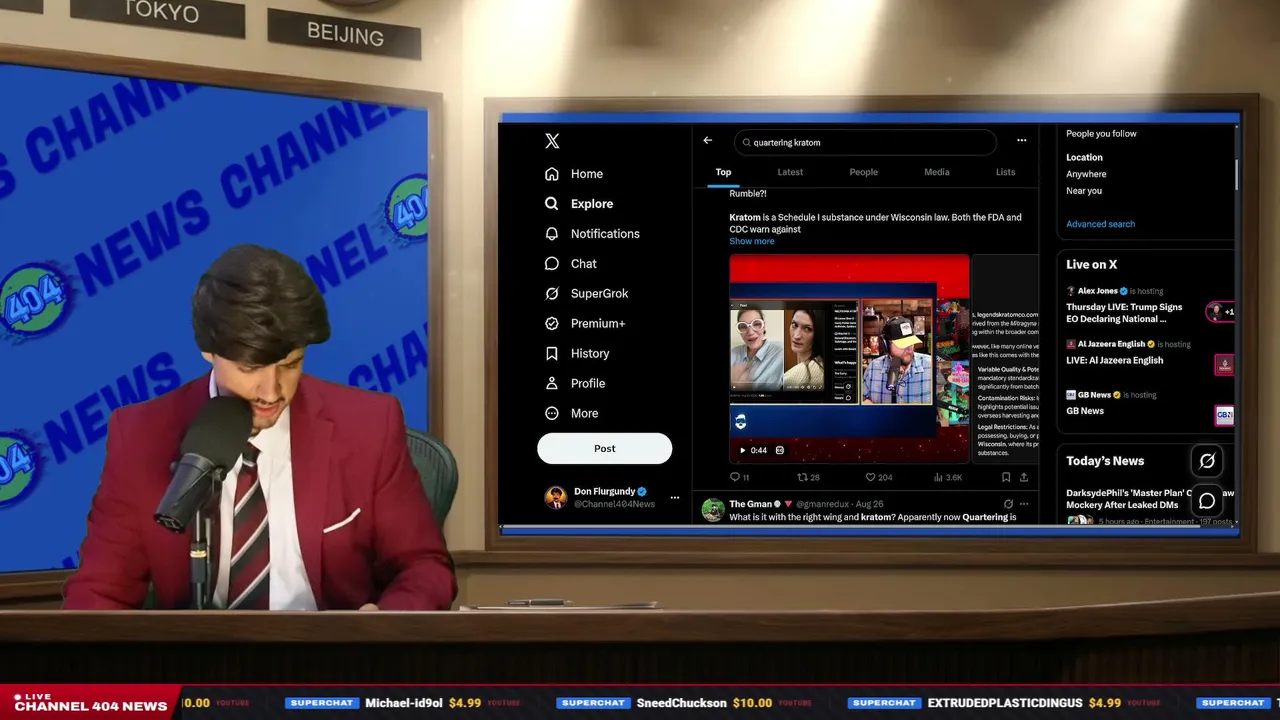Click the "Today's News" heading
Viewport: 1280px width, 720px height.
coord(1105,461)
